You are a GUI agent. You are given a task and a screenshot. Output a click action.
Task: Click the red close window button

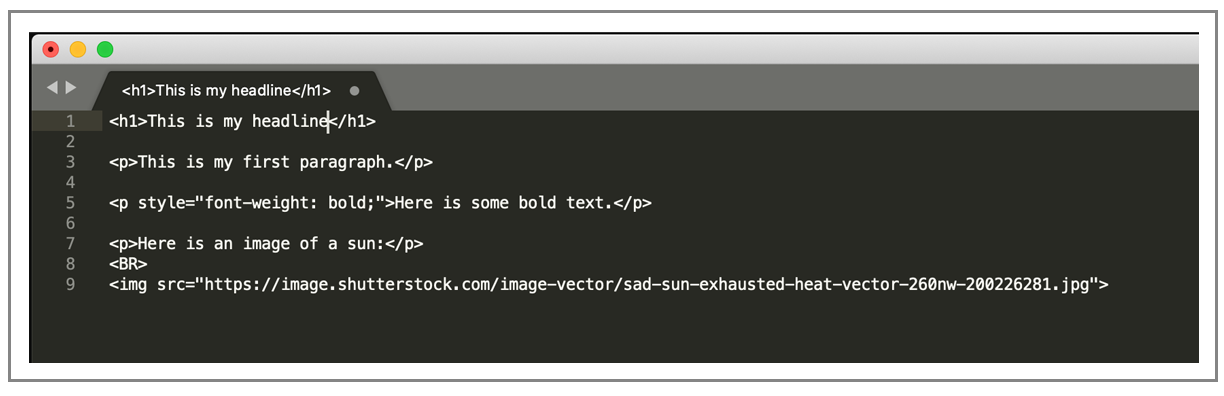click(x=51, y=49)
